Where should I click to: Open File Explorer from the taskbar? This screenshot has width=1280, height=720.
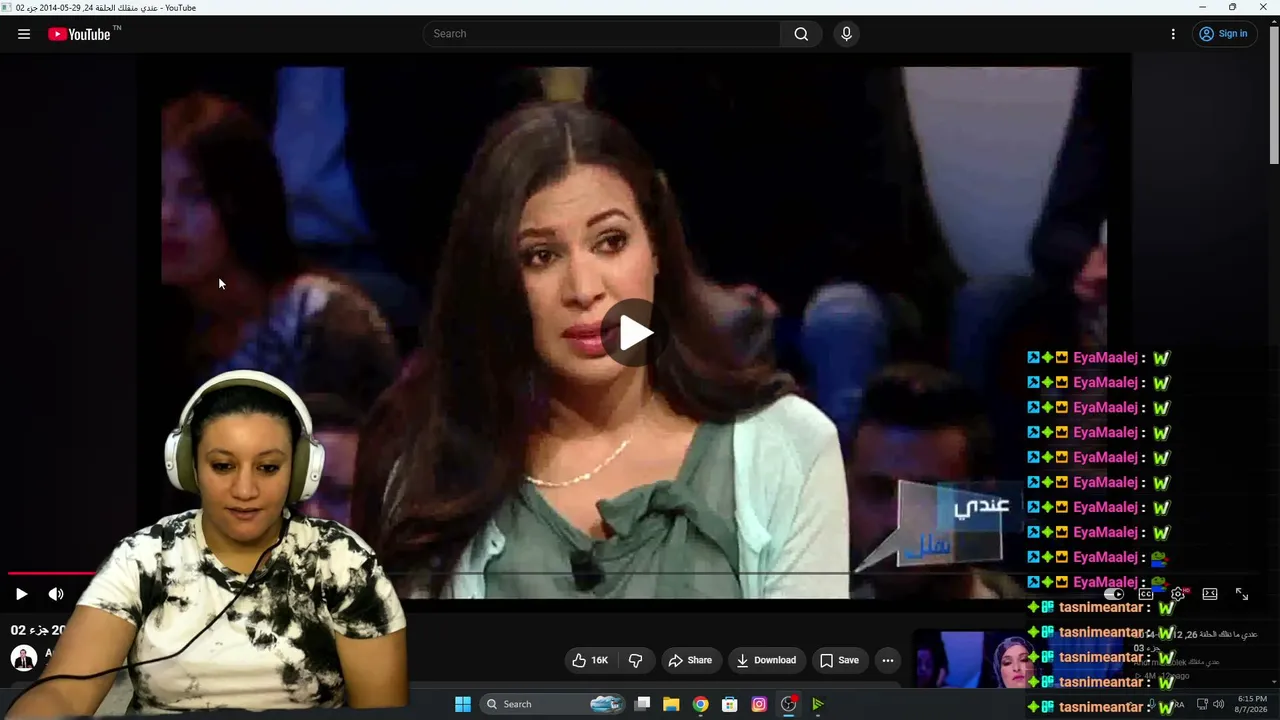[x=671, y=704]
